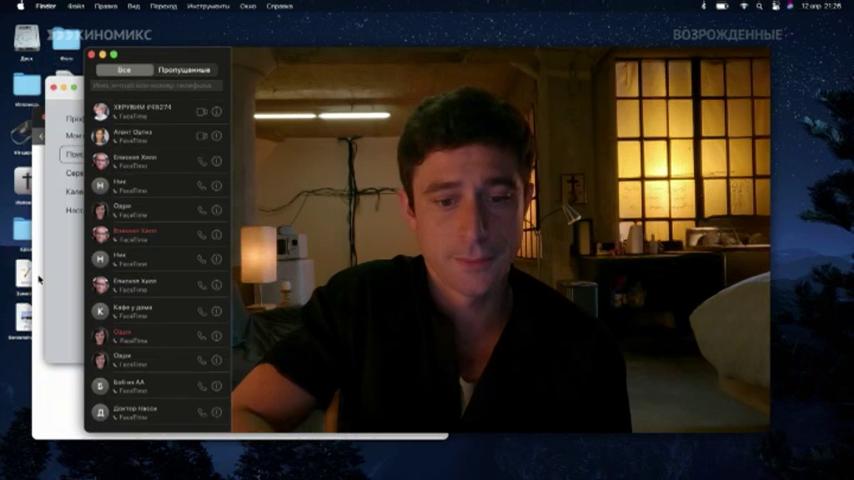The height and width of the screenshot is (480, 854).
Task: Tap the phone icon on the Доктор entry
Action: coord(202,413)
